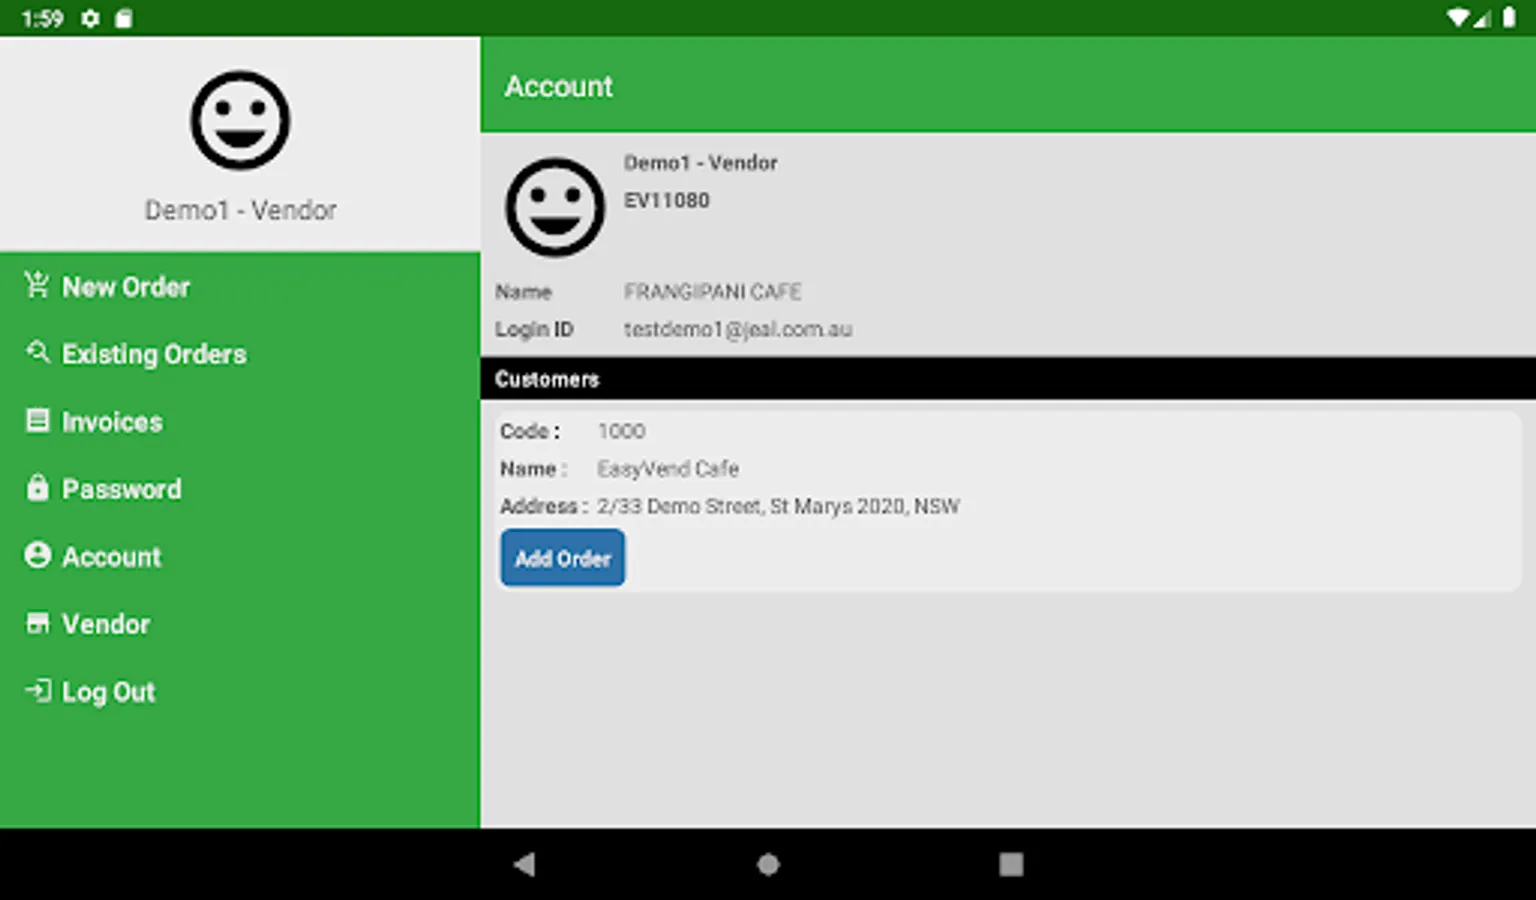This screenshot has width=1536, height=900.
Task: Click the Invoices list icon
Action: point(37,420)
